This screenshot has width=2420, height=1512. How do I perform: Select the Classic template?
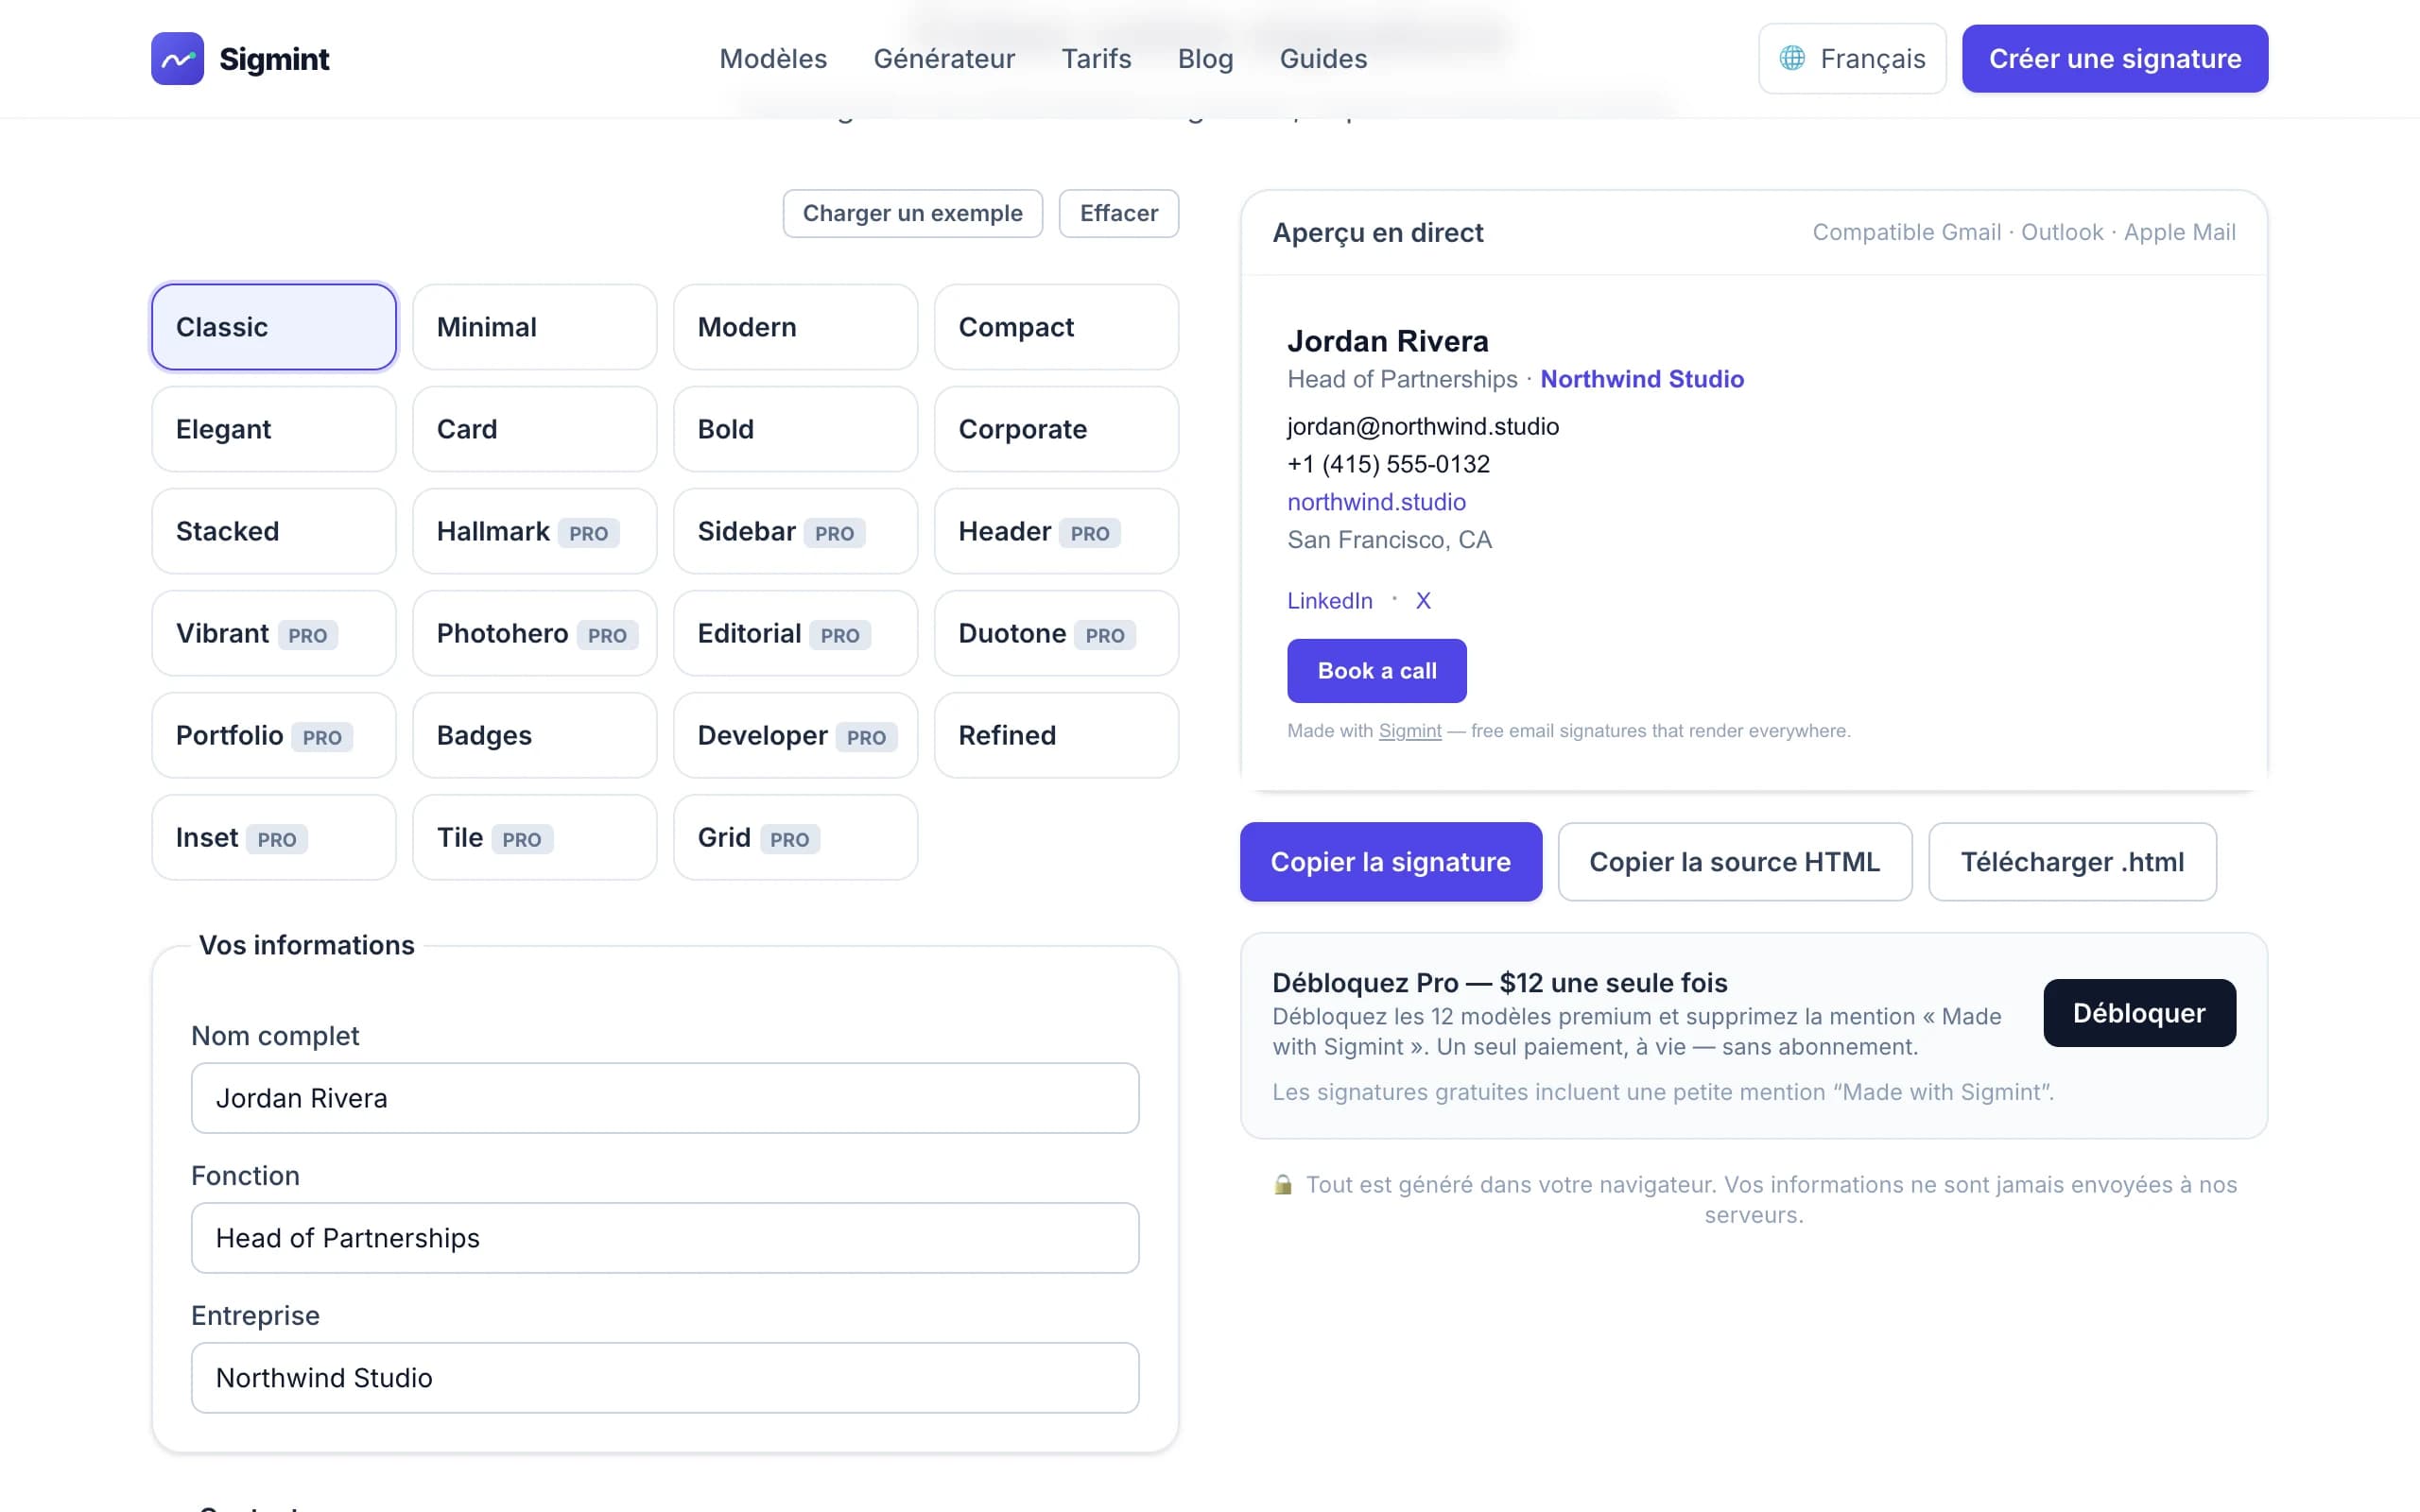pos(274,327)
